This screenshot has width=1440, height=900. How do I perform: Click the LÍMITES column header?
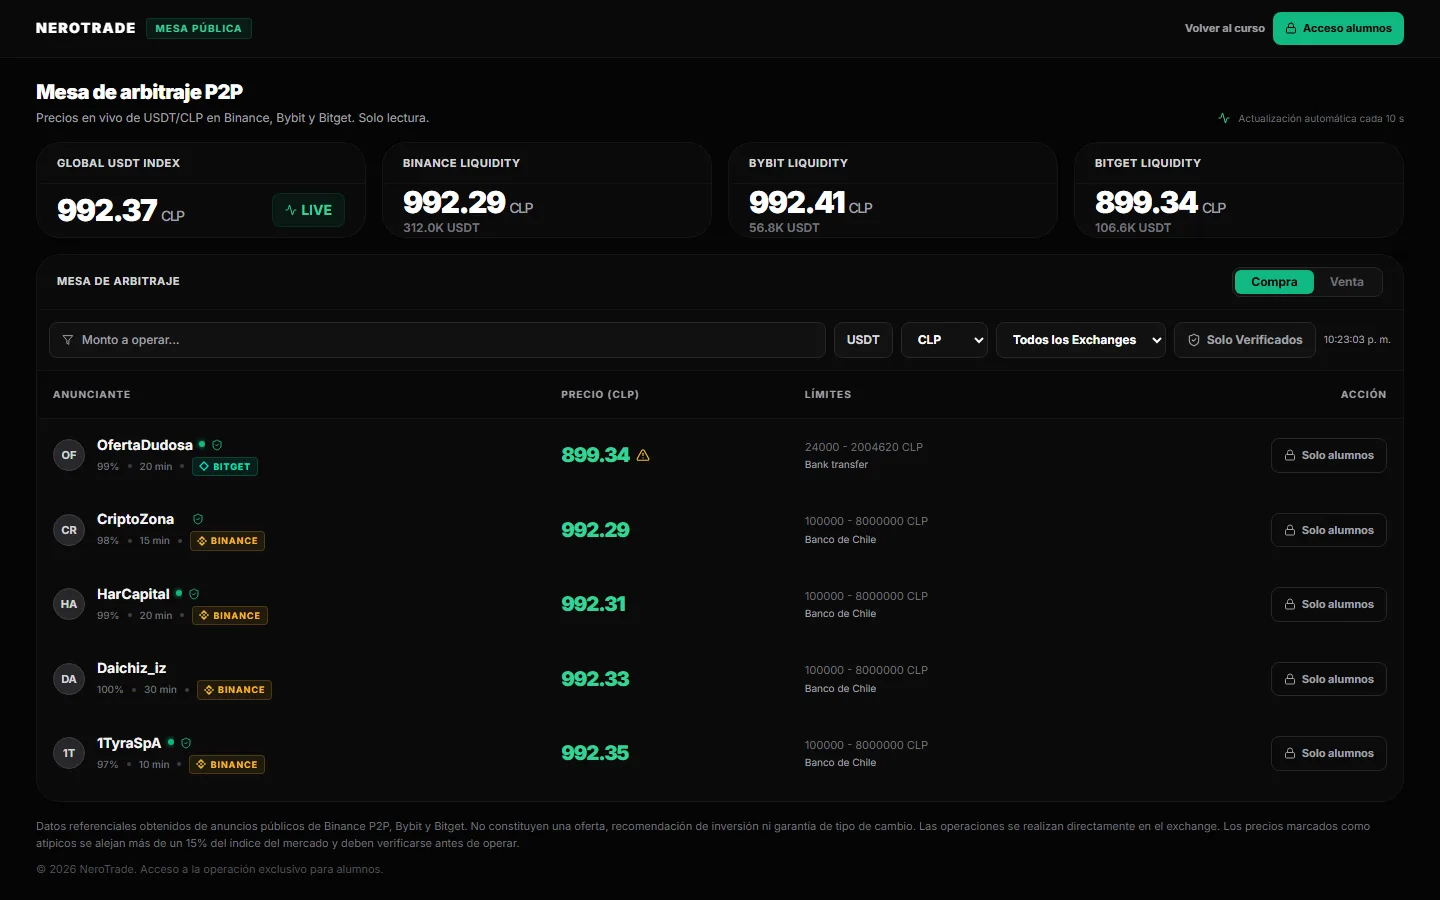coord(828,395)
